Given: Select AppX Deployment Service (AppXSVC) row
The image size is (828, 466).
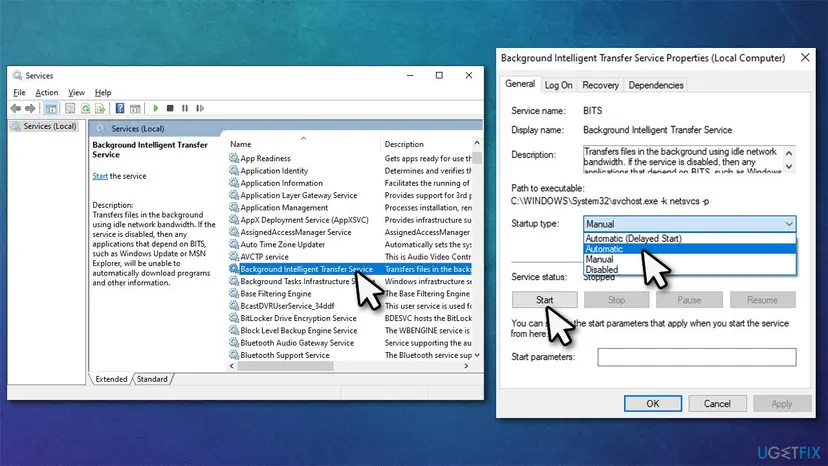Looking at the screenshot, I should click(x=350, y=220).
